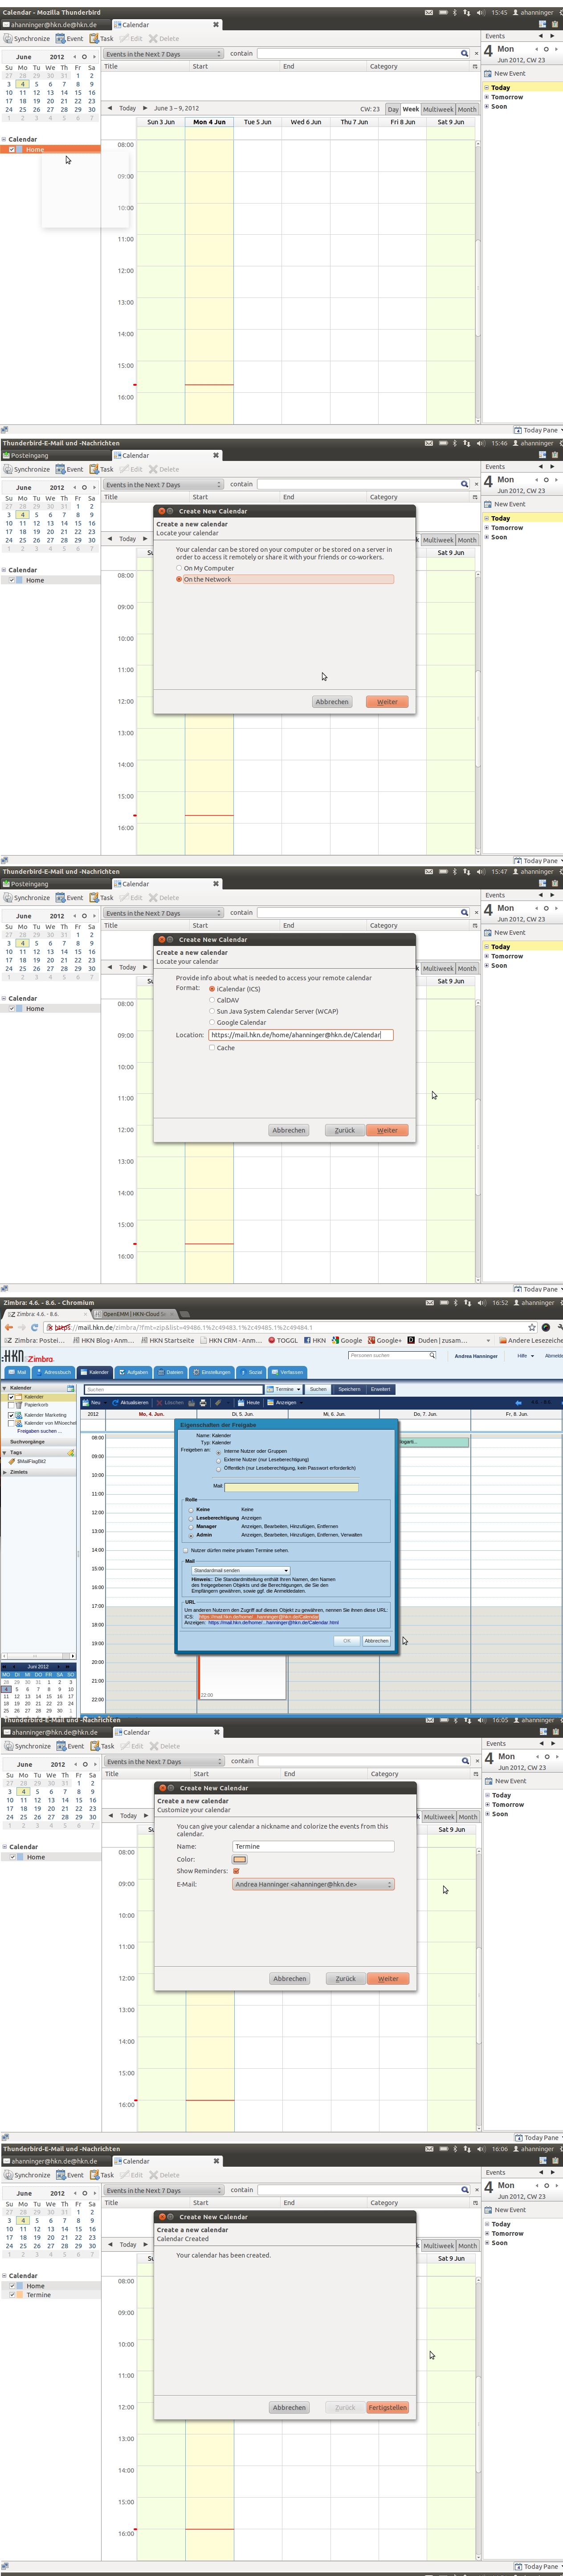Open the Standardmail senden dropdown

240,1570
